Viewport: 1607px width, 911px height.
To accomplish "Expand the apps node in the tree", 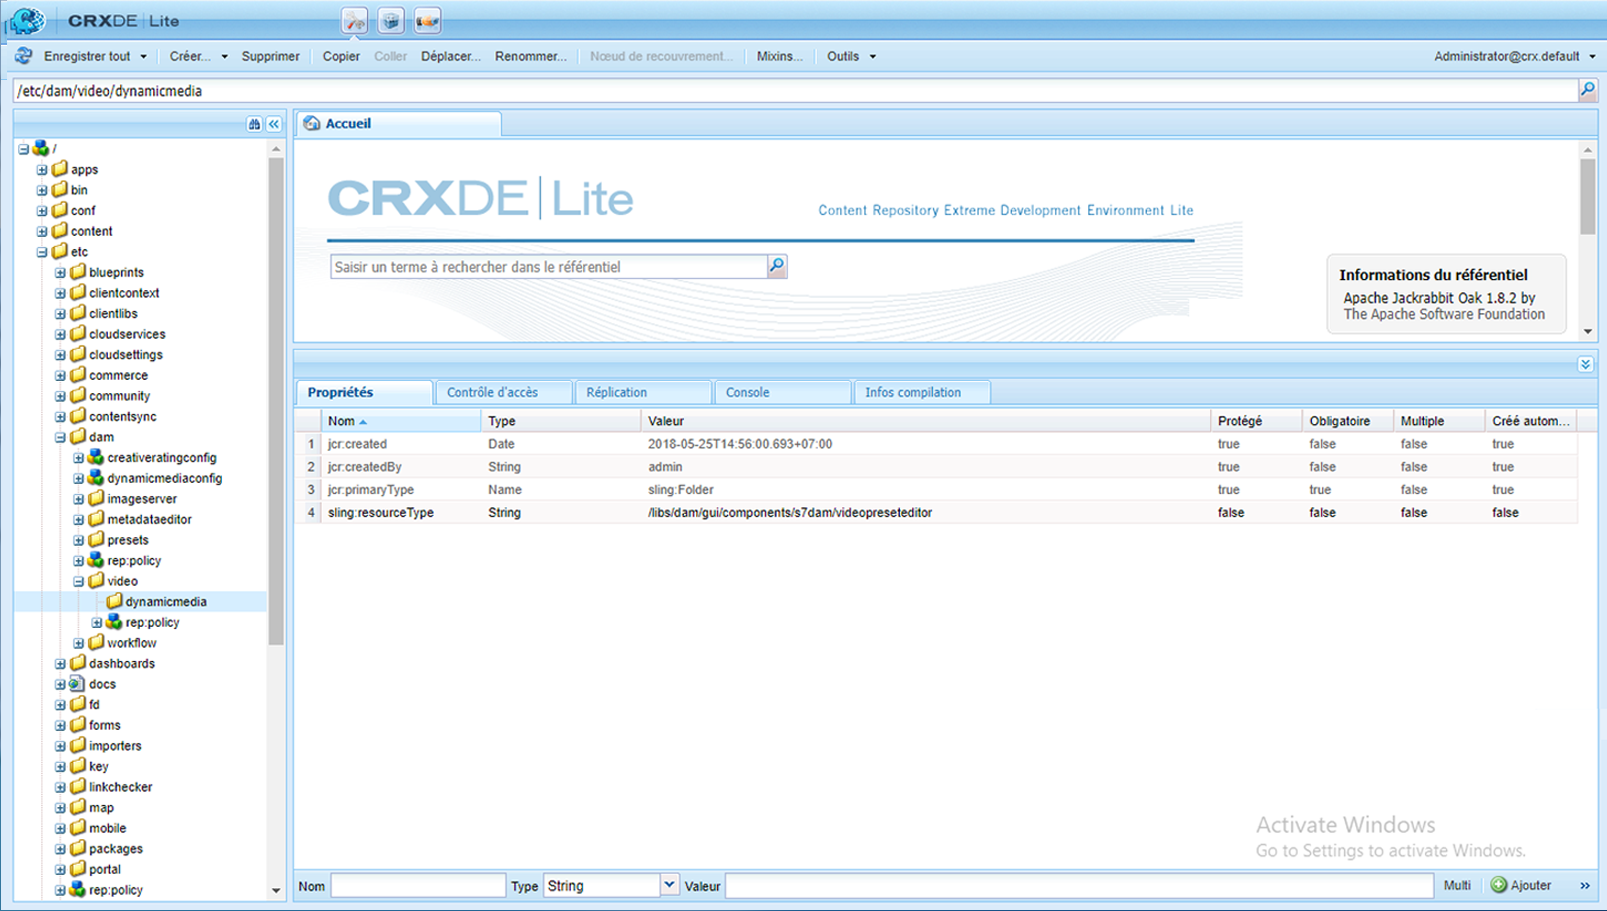I will [42, 170].
